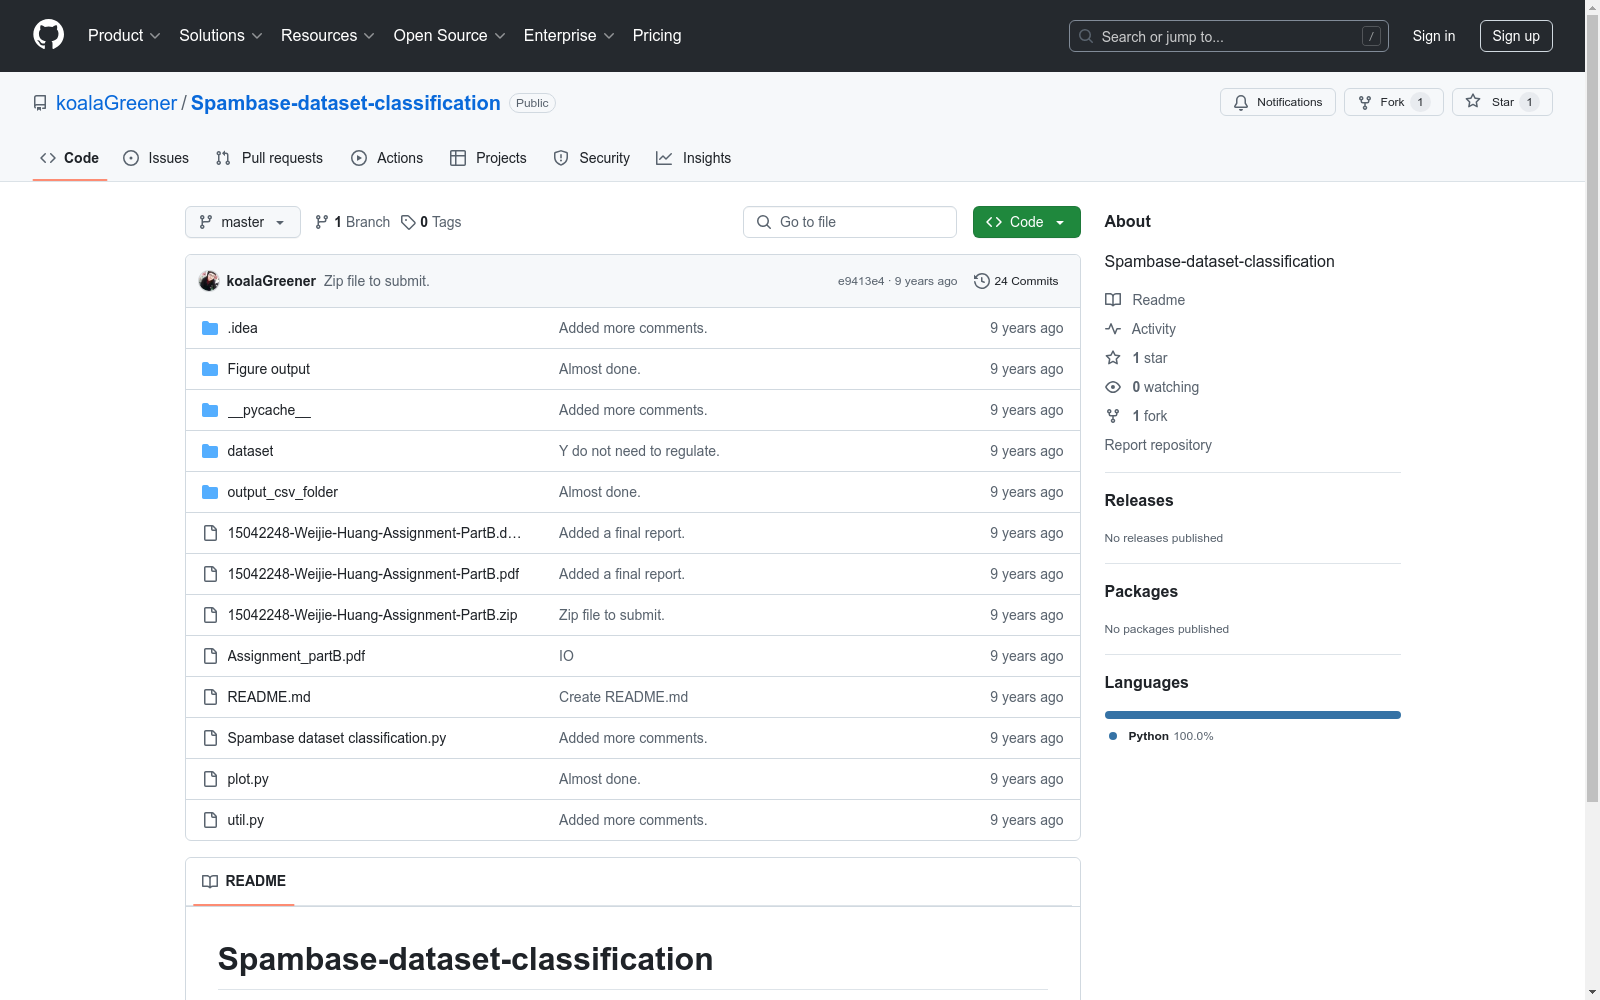Click the Sign in link
The image size is (1600, 1000).
pos(1434,36)
